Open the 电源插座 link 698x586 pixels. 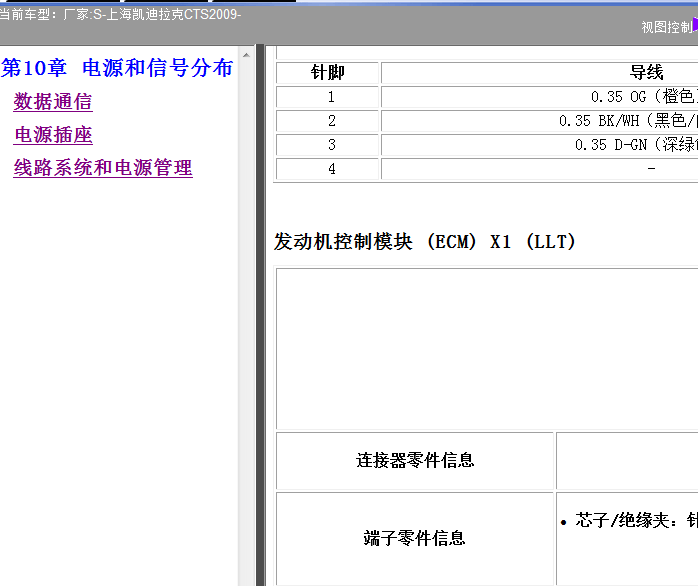[x=53, y=135]
